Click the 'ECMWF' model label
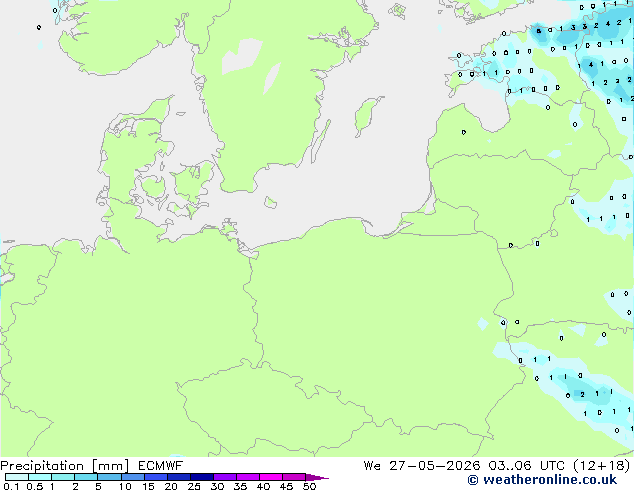 [161, 466]
